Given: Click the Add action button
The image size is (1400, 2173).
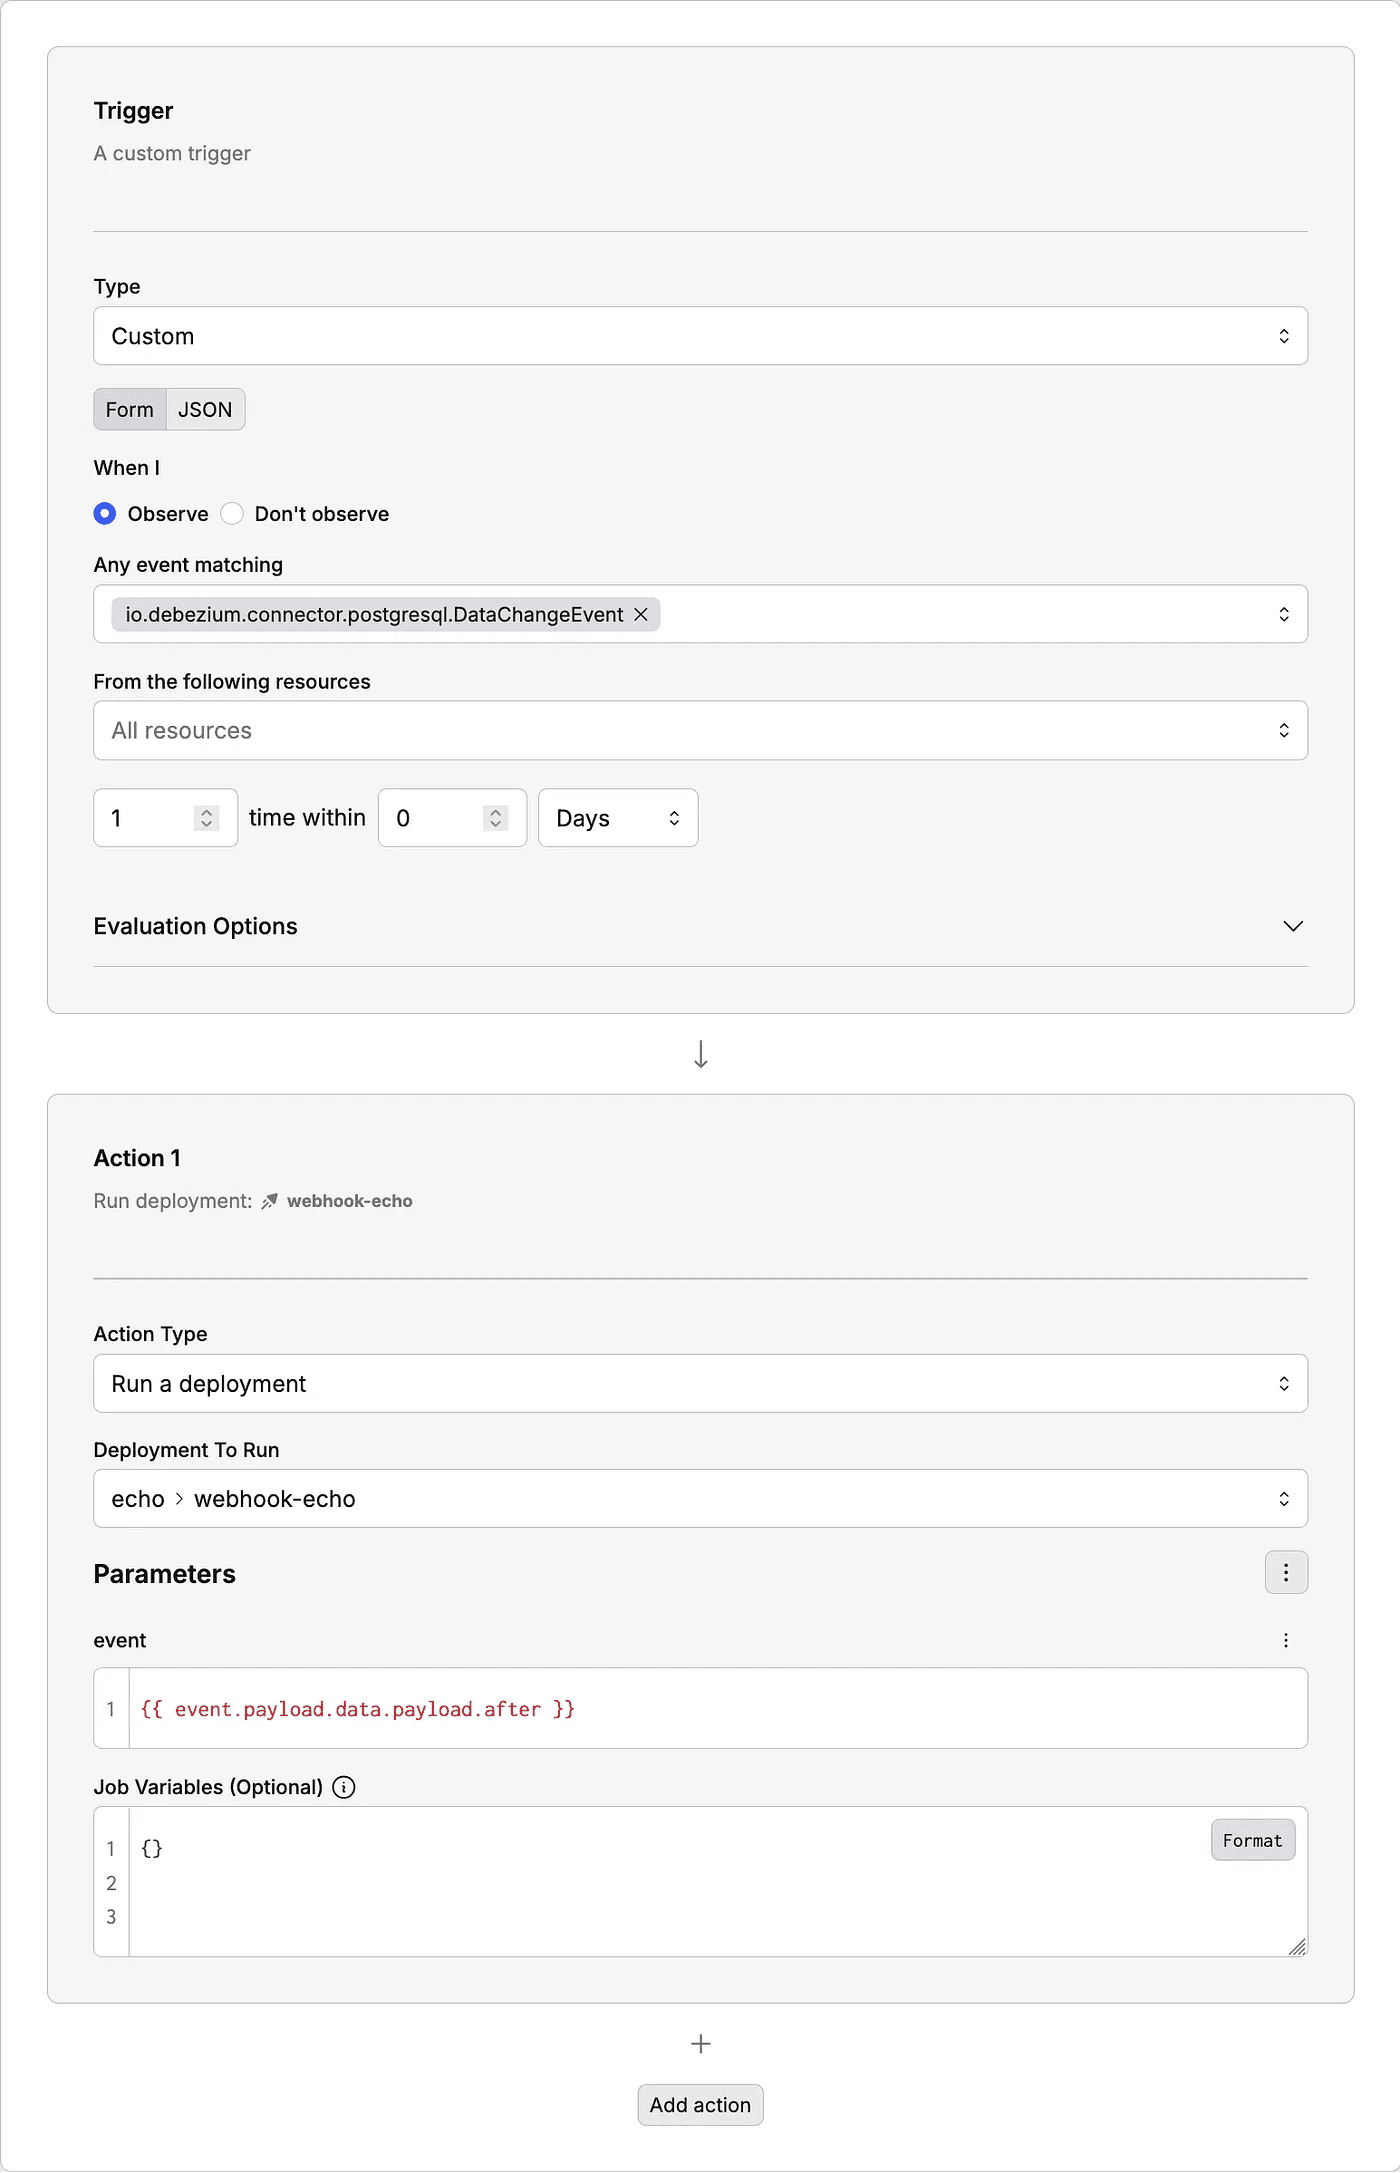Looking at the screenshot, I should pyautogui.click(x=700, y=2106).
